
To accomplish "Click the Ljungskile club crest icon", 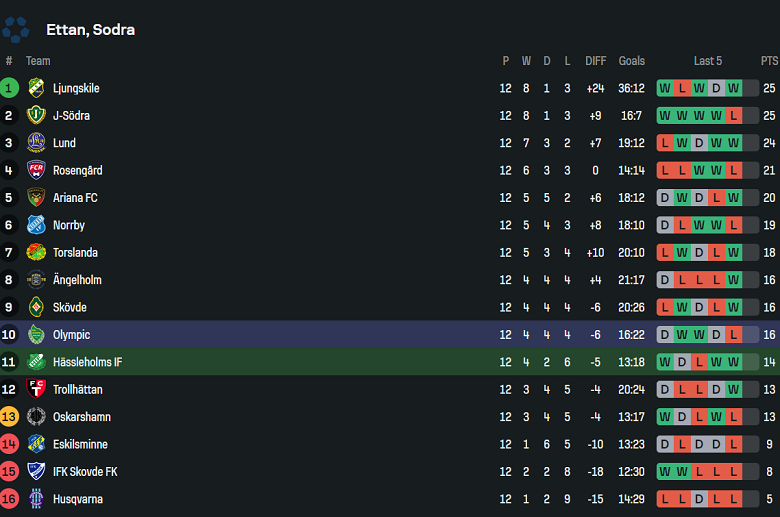I will (x=37, y=88).
